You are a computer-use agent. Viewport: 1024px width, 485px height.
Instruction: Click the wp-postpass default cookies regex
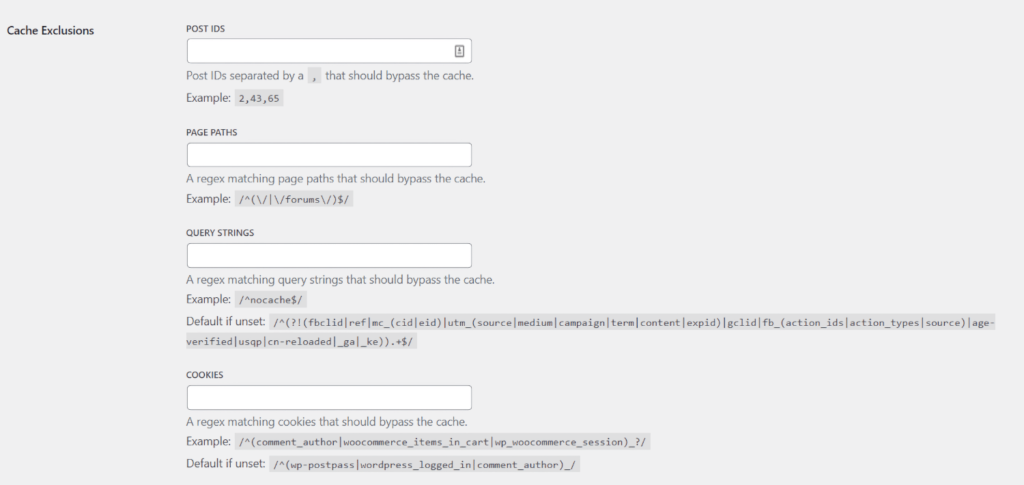(425, 465)
